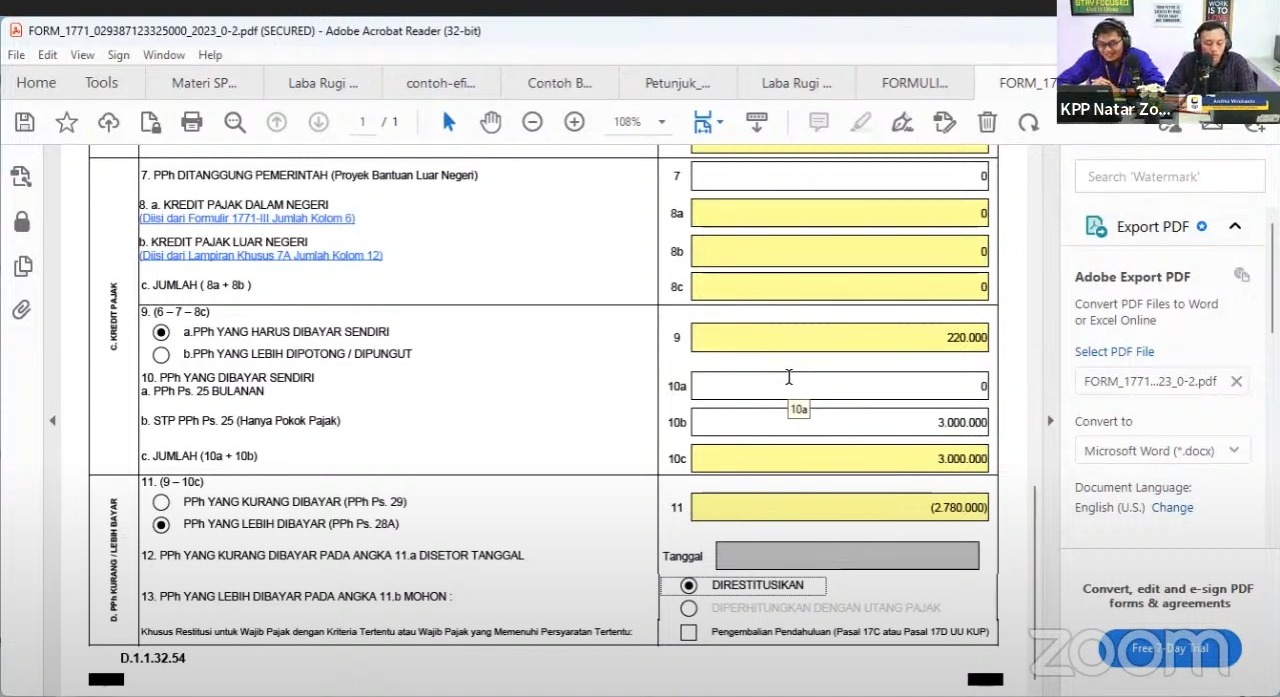Image resolution: width=1280 pixels, height=697 pixels.
Task: Click the Select PDF File link
Action: (1114, 352)
